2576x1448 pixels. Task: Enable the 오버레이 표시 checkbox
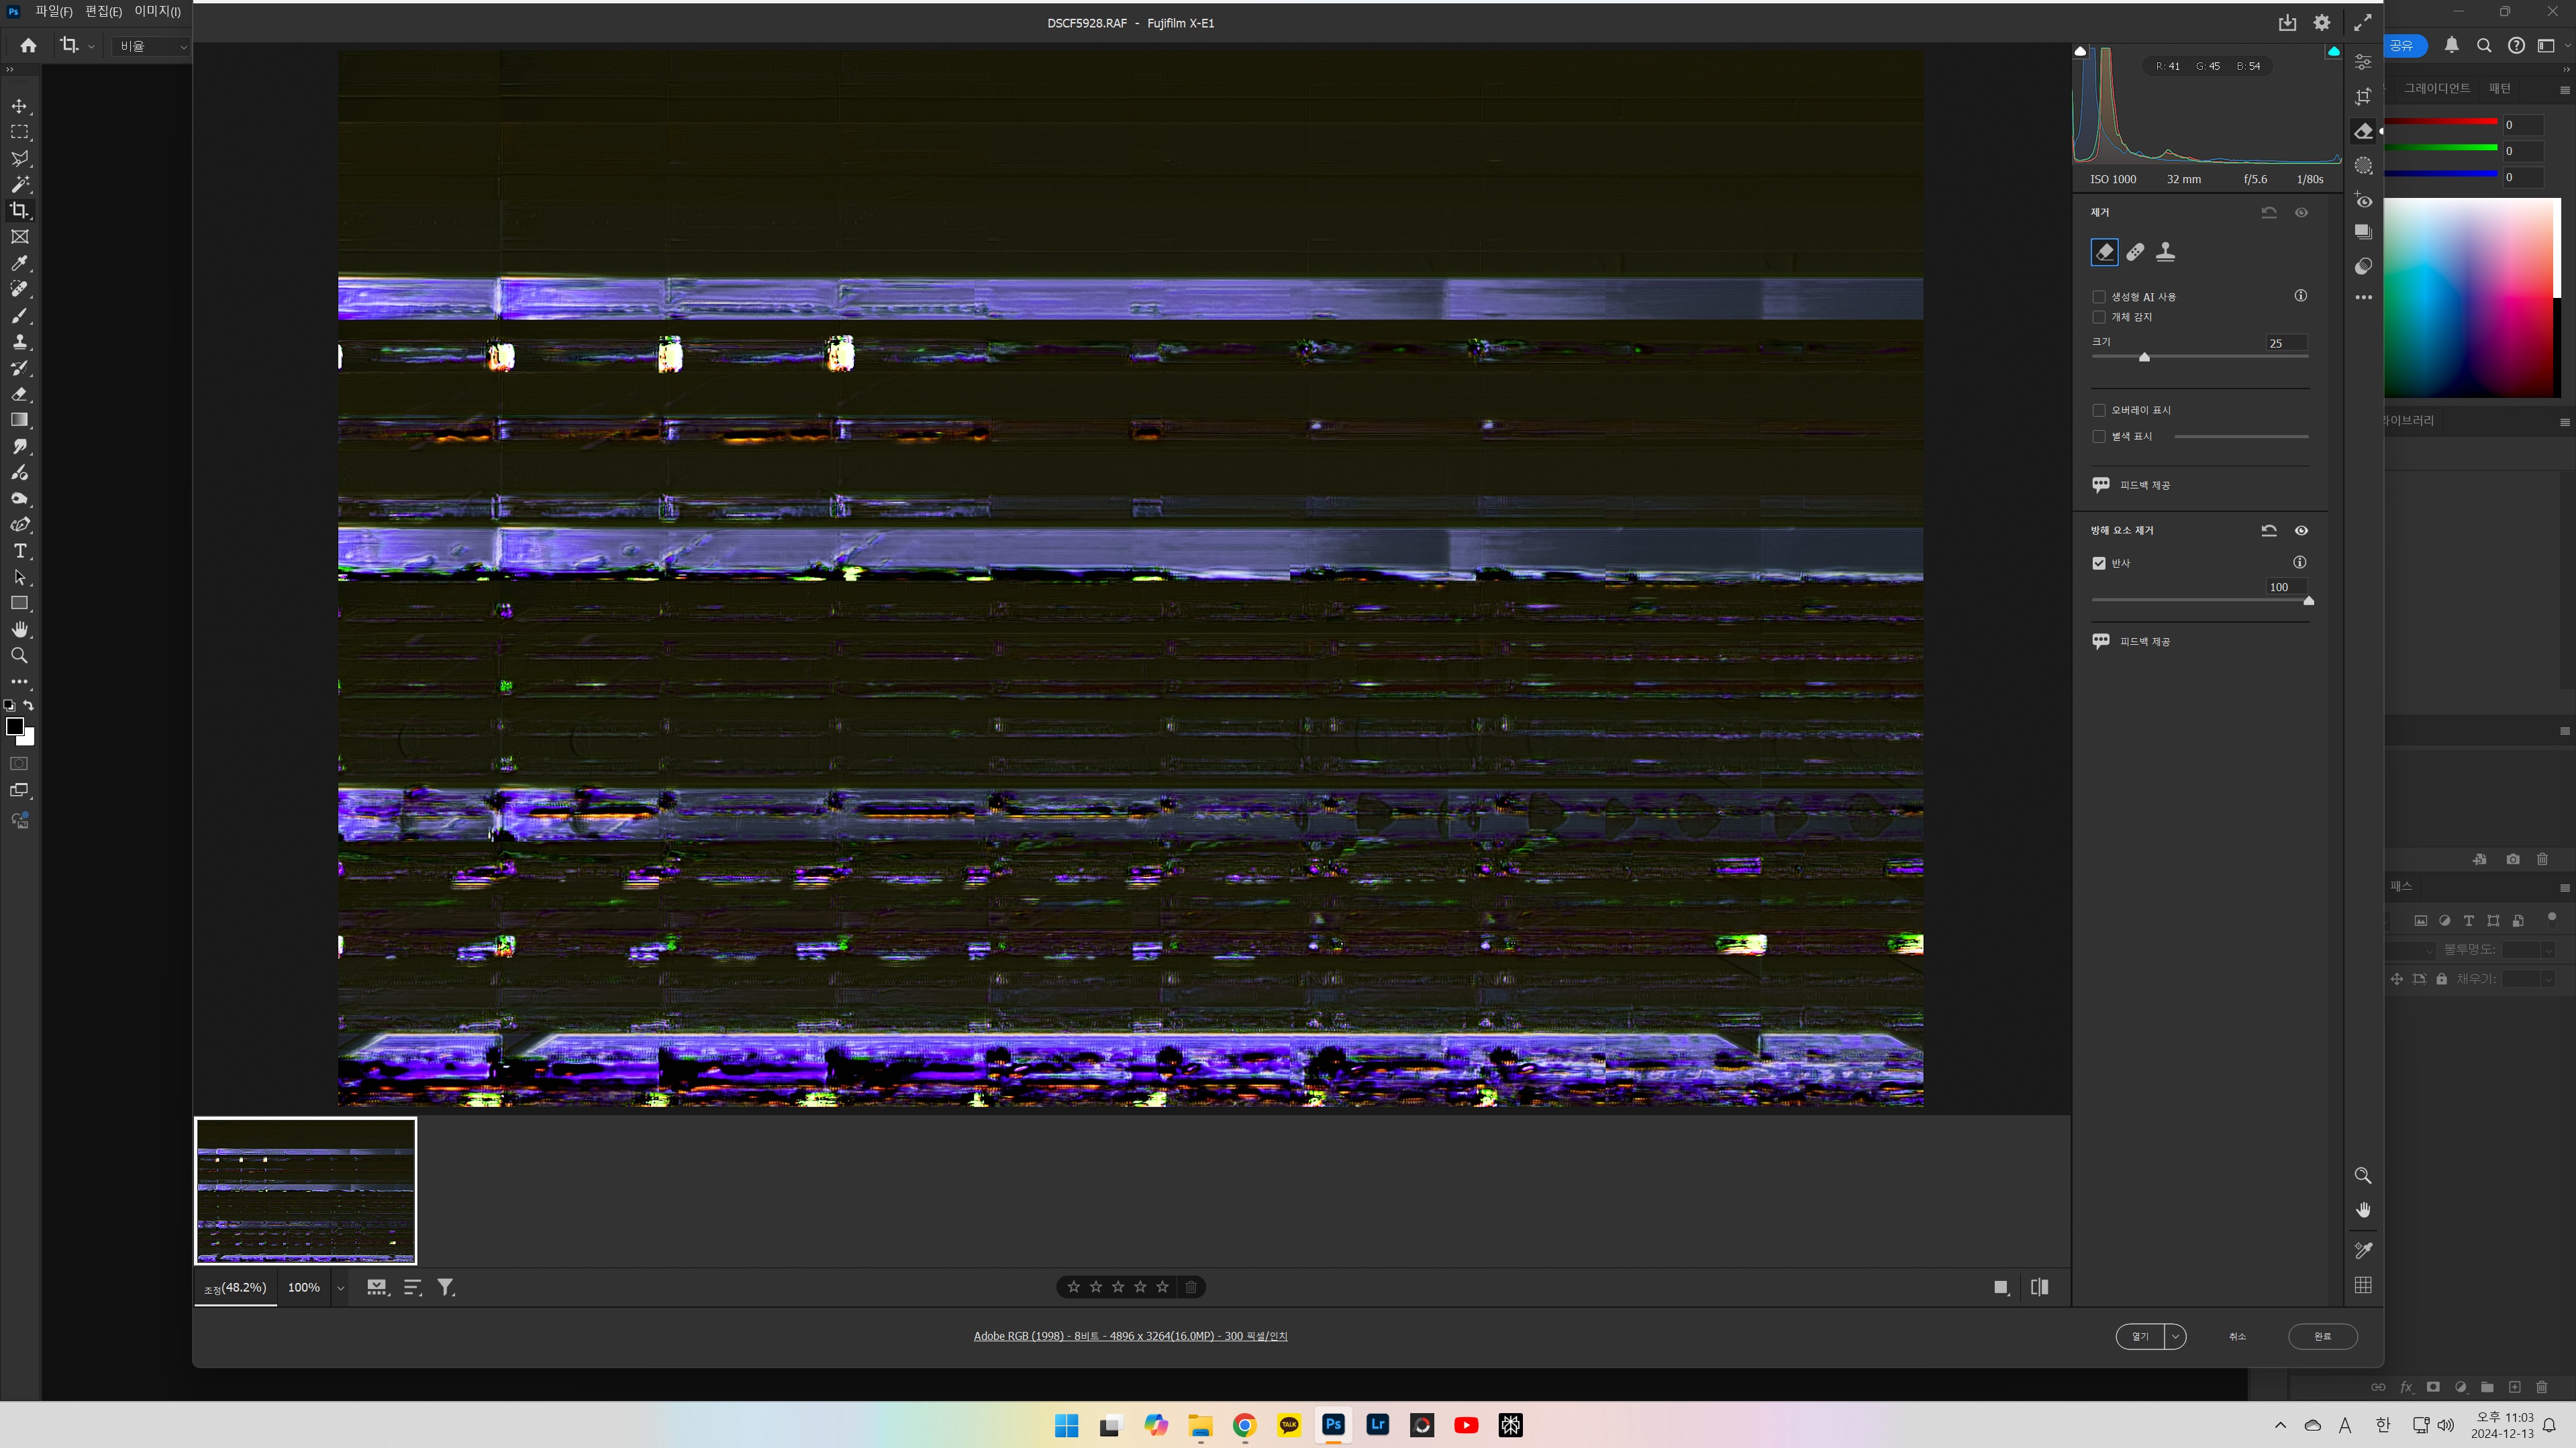coord(2100,410)
